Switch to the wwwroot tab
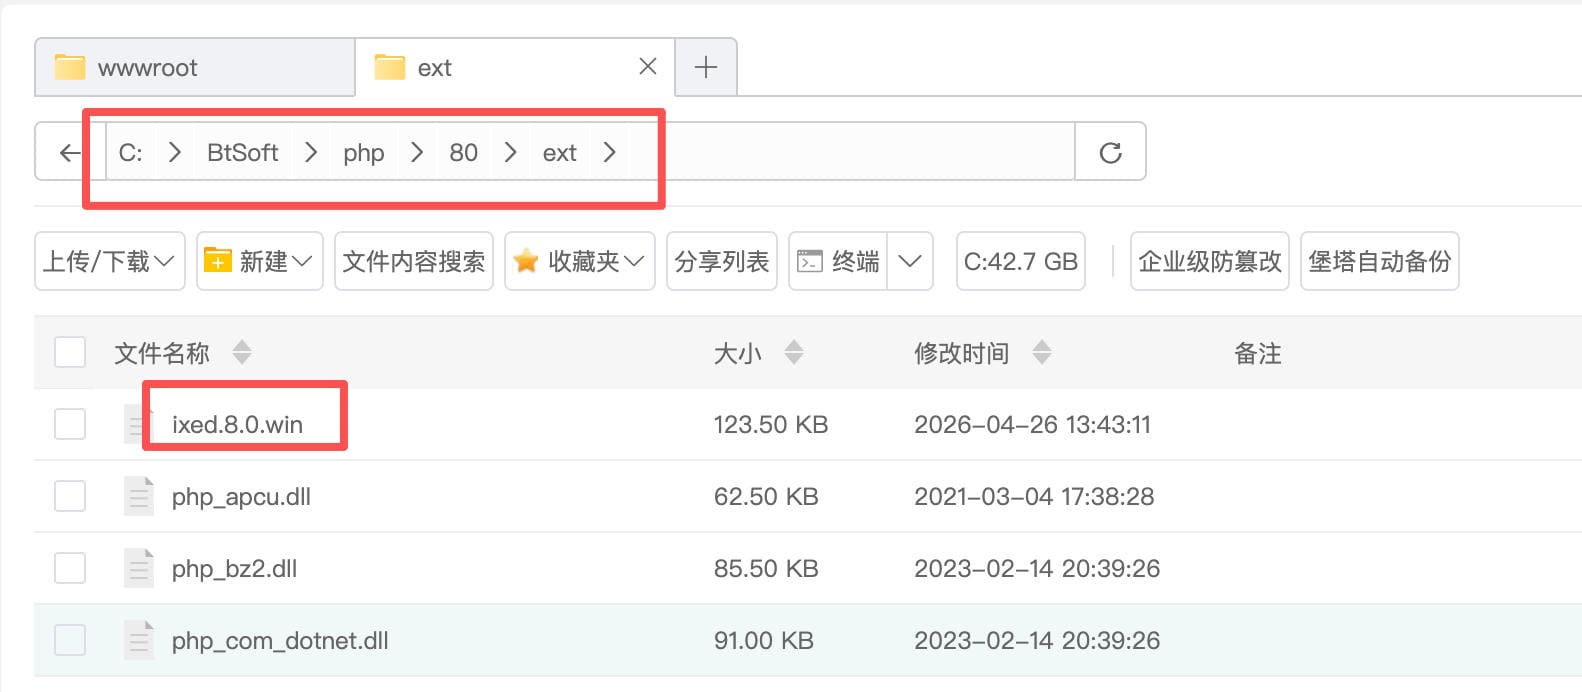Screen dimensions: 1582x692 tap(148, 68)
